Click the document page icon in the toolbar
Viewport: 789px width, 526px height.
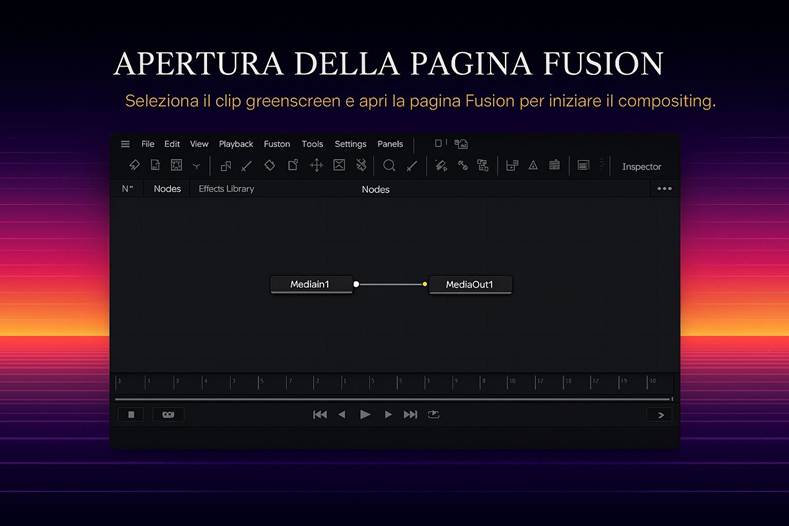tap(155, 165)
